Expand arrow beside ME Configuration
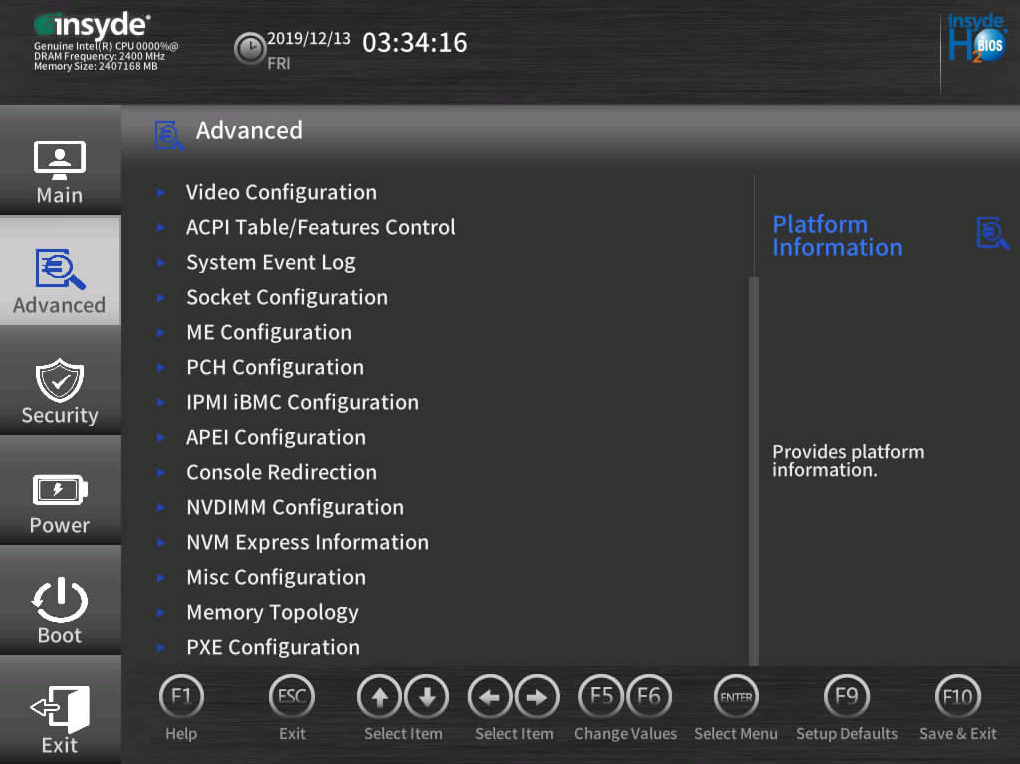 [x=161, y=333]
